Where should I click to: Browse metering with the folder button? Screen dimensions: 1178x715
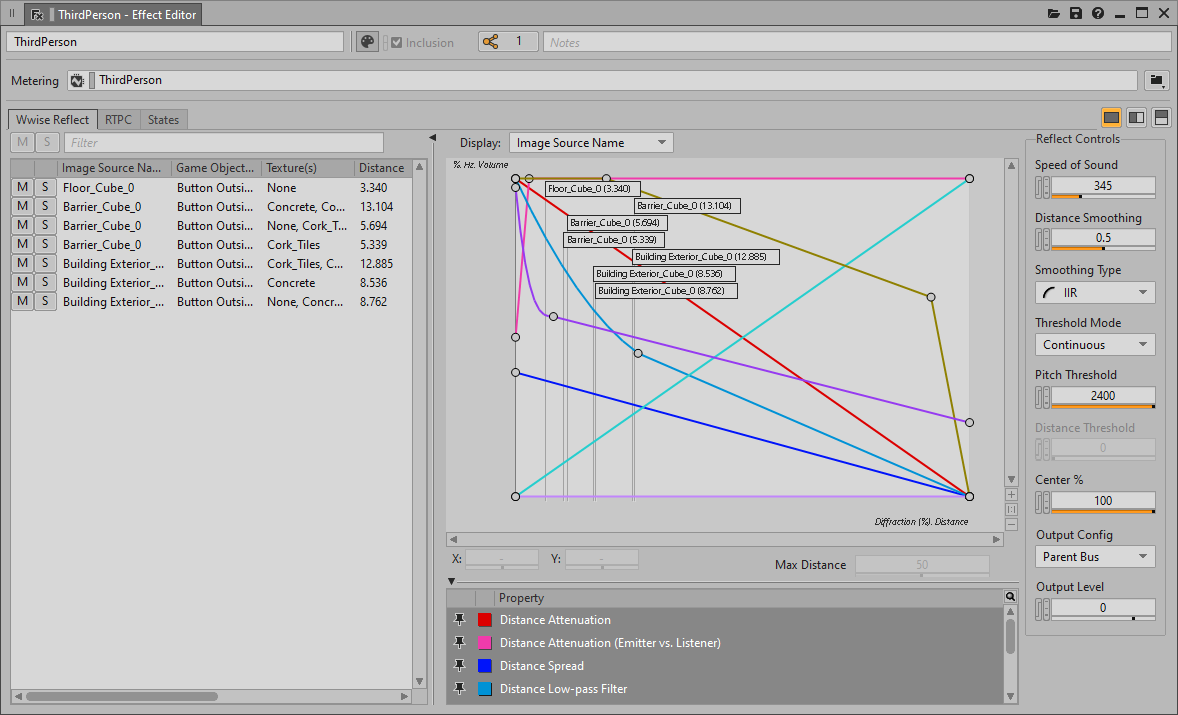1157,80
